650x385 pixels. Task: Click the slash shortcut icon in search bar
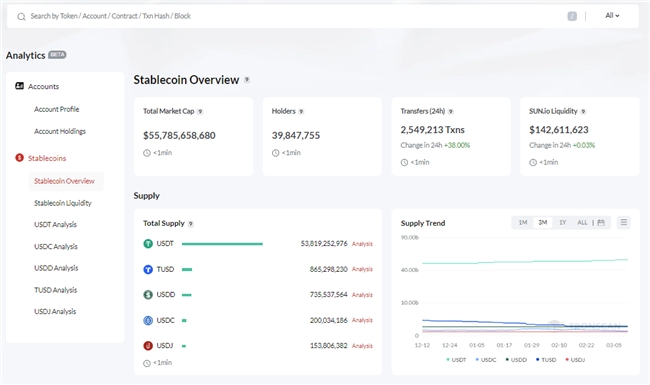(x=572, y=16)
